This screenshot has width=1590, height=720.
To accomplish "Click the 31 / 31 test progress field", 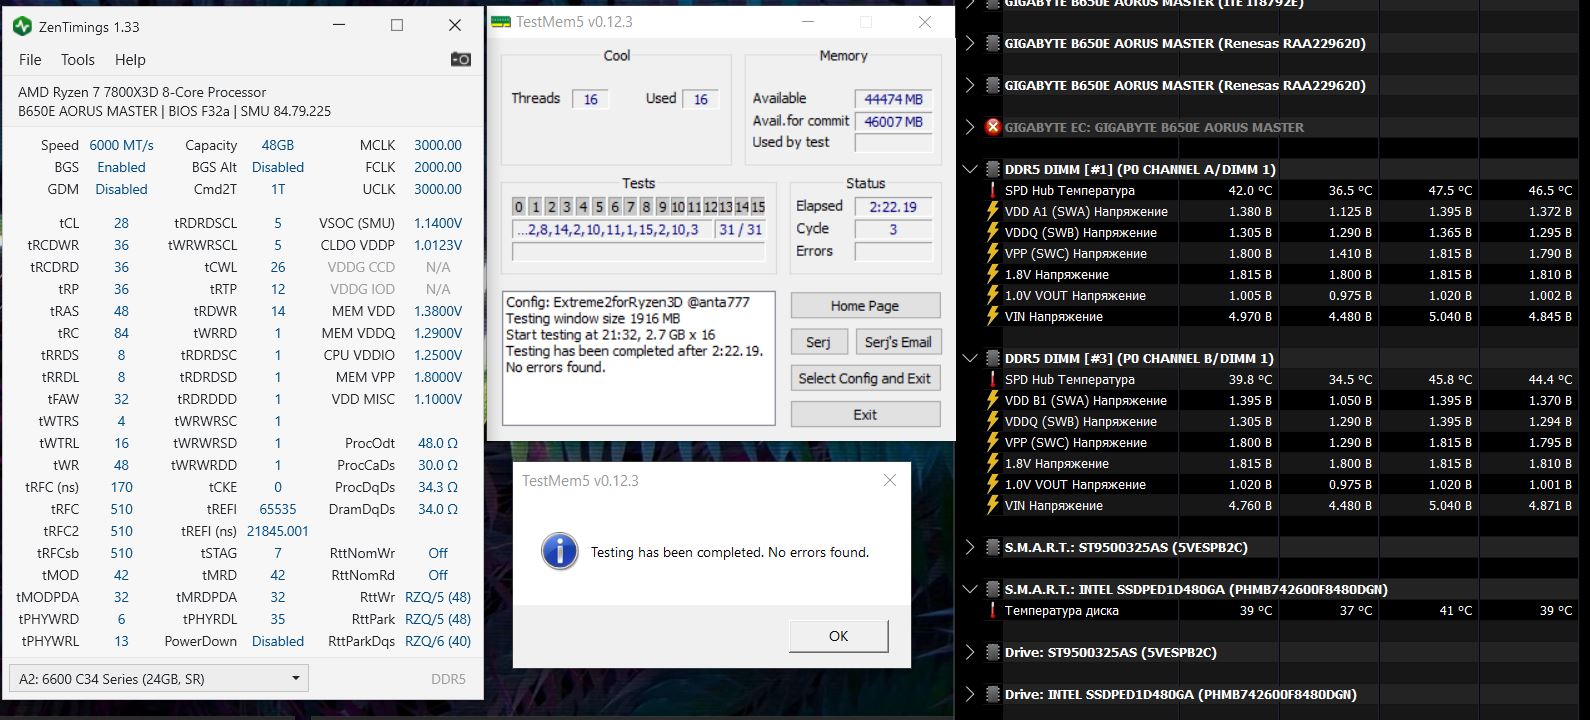I will pos(741,229).
